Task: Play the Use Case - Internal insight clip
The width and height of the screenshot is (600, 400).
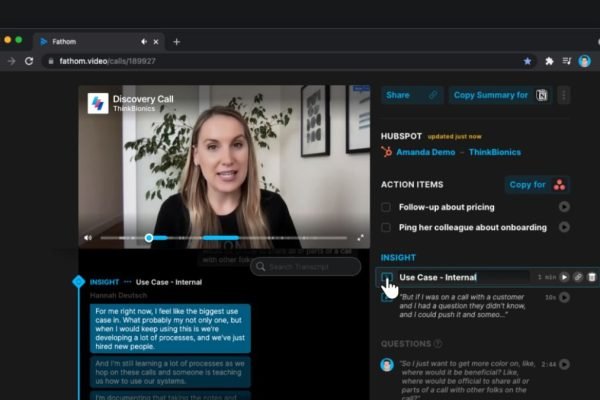Action: tap(564, 277)
